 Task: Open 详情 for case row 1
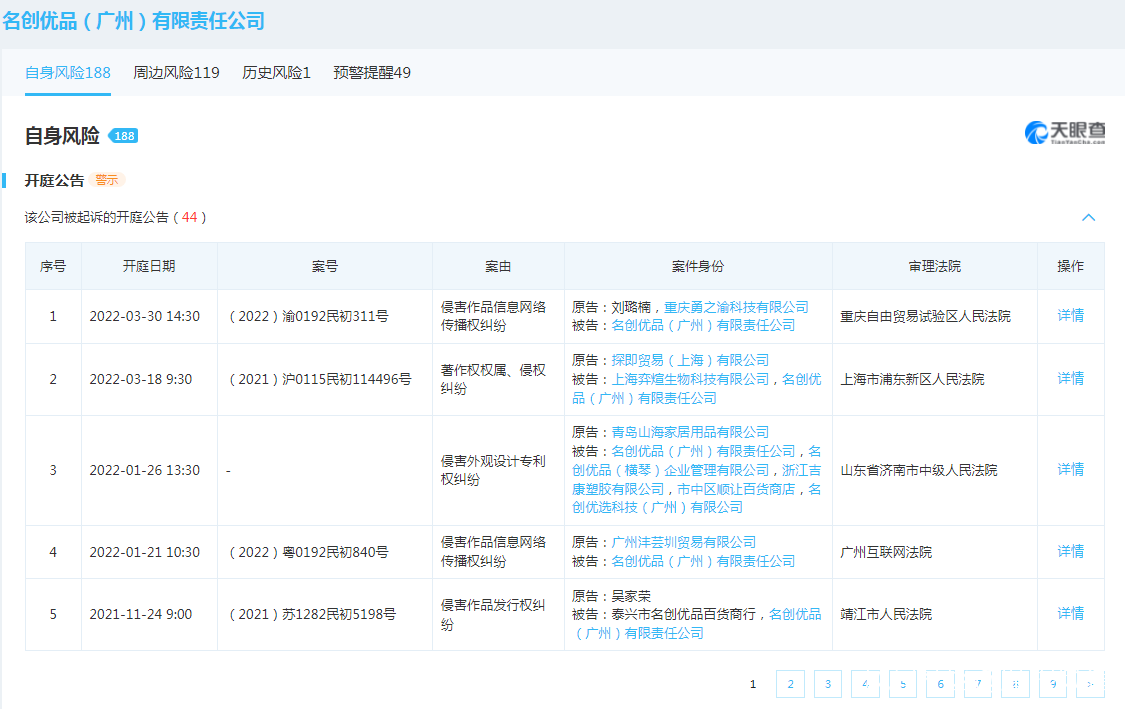point(1070,316)
